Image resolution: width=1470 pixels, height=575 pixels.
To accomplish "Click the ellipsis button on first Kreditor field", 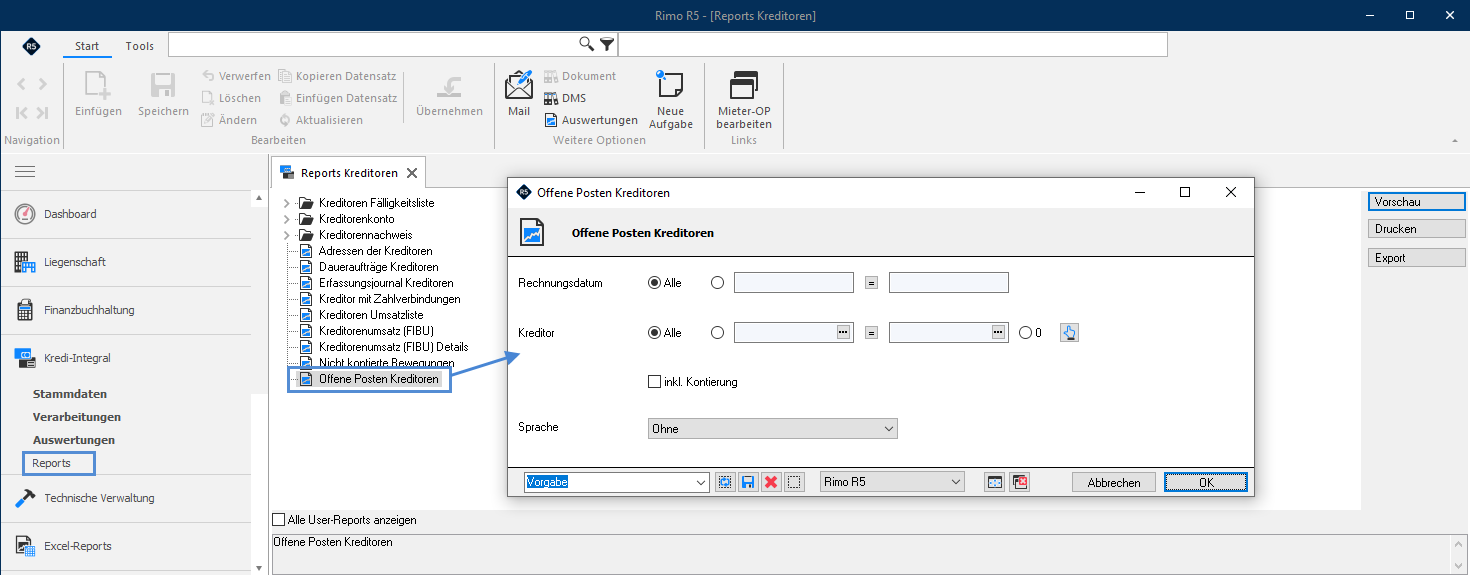I will [x=843, y=332].
